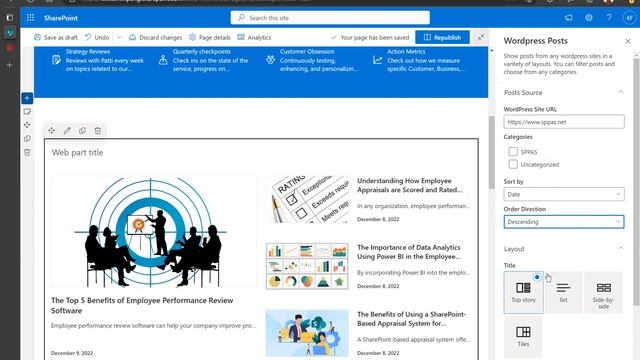Screen dimensions: 640x360
Task: Collapse the Layout section
Action: tap(621, 248)
